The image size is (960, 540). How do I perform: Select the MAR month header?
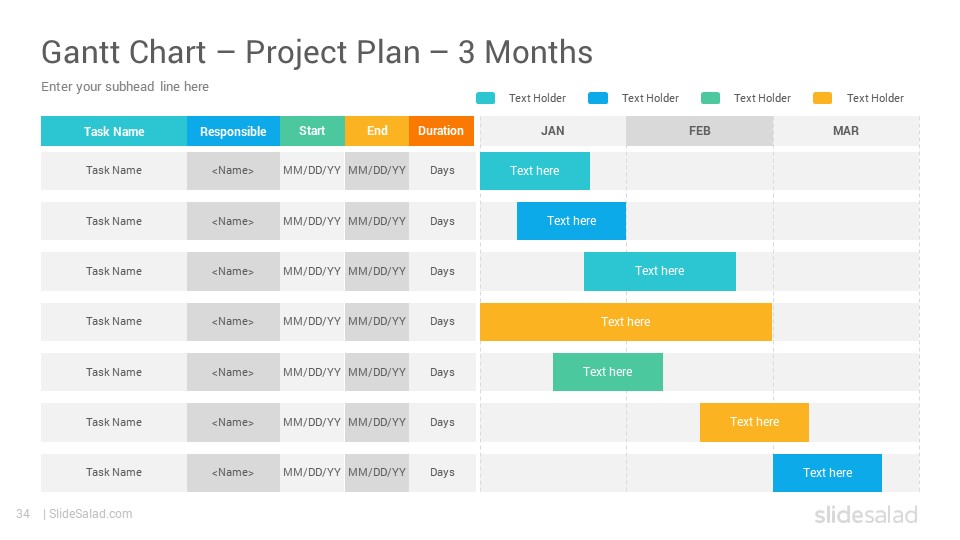(846, 131)
